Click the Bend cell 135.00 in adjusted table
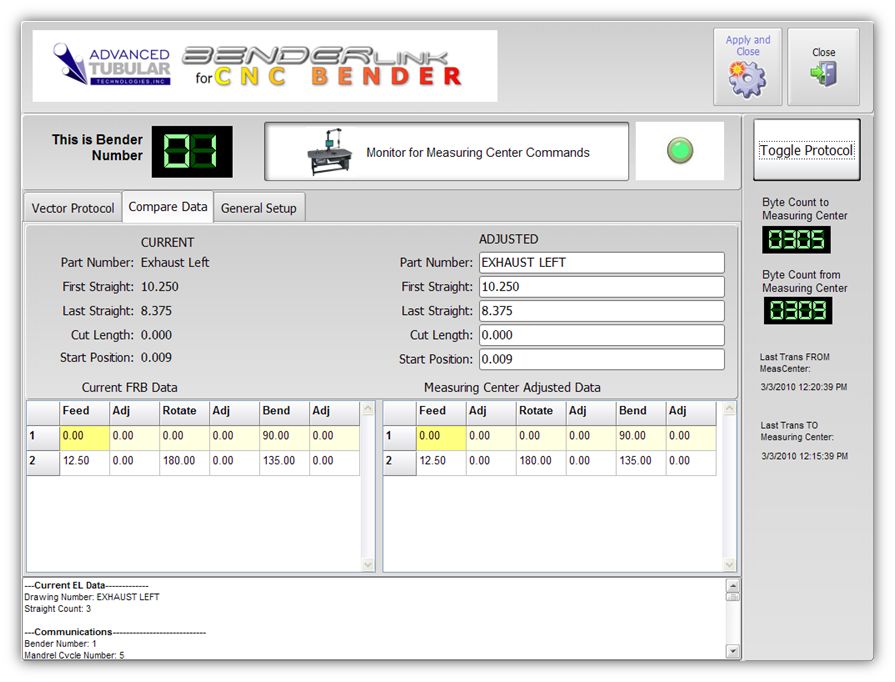Viewport: 895px width, 682px height. [x=639, y=462]
